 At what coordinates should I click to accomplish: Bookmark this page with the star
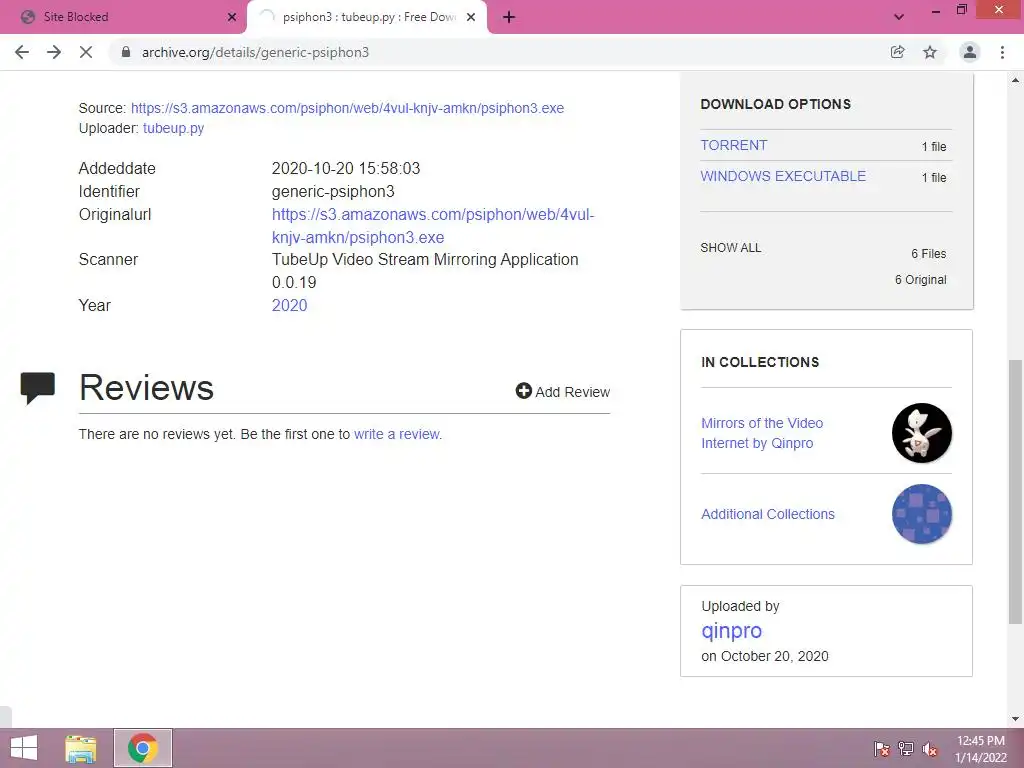930,52
